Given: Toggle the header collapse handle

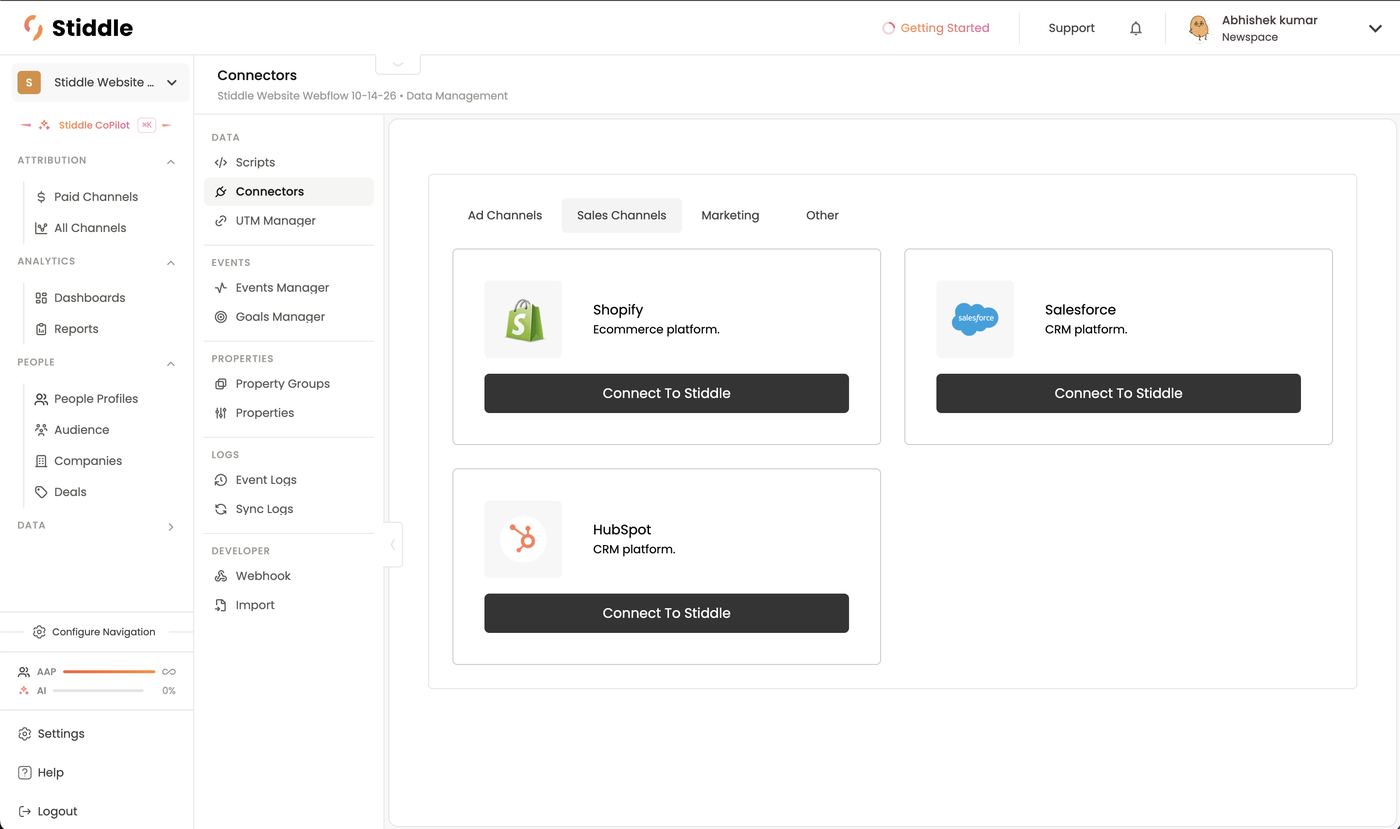Looking at the screenshot, I should (398, 64).
